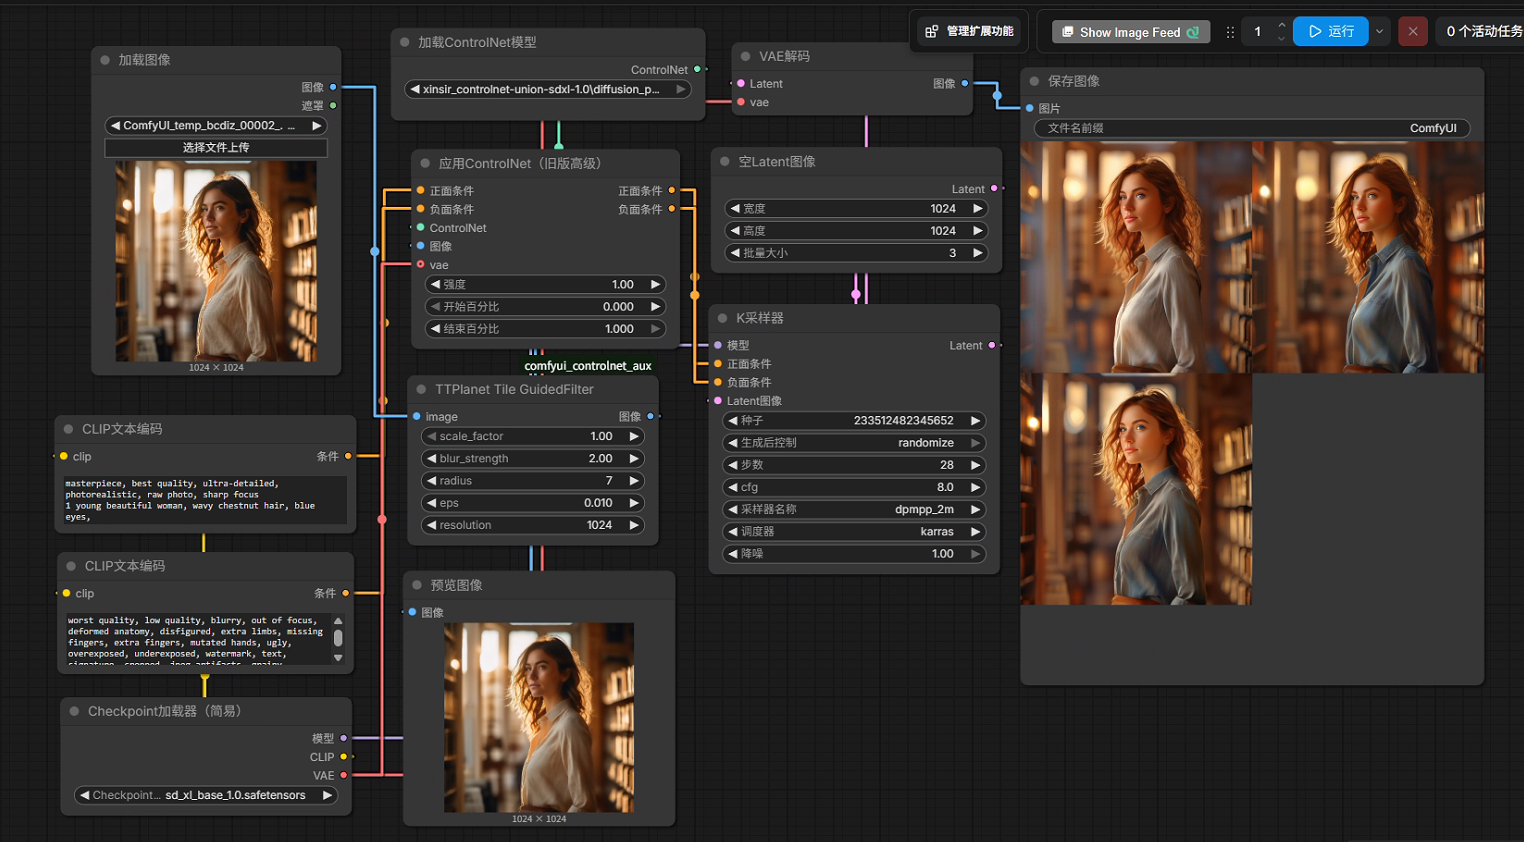Click the refresh icon on Show Image Feed
Screen dimensions: 1524x842
tap(1193, 32)
